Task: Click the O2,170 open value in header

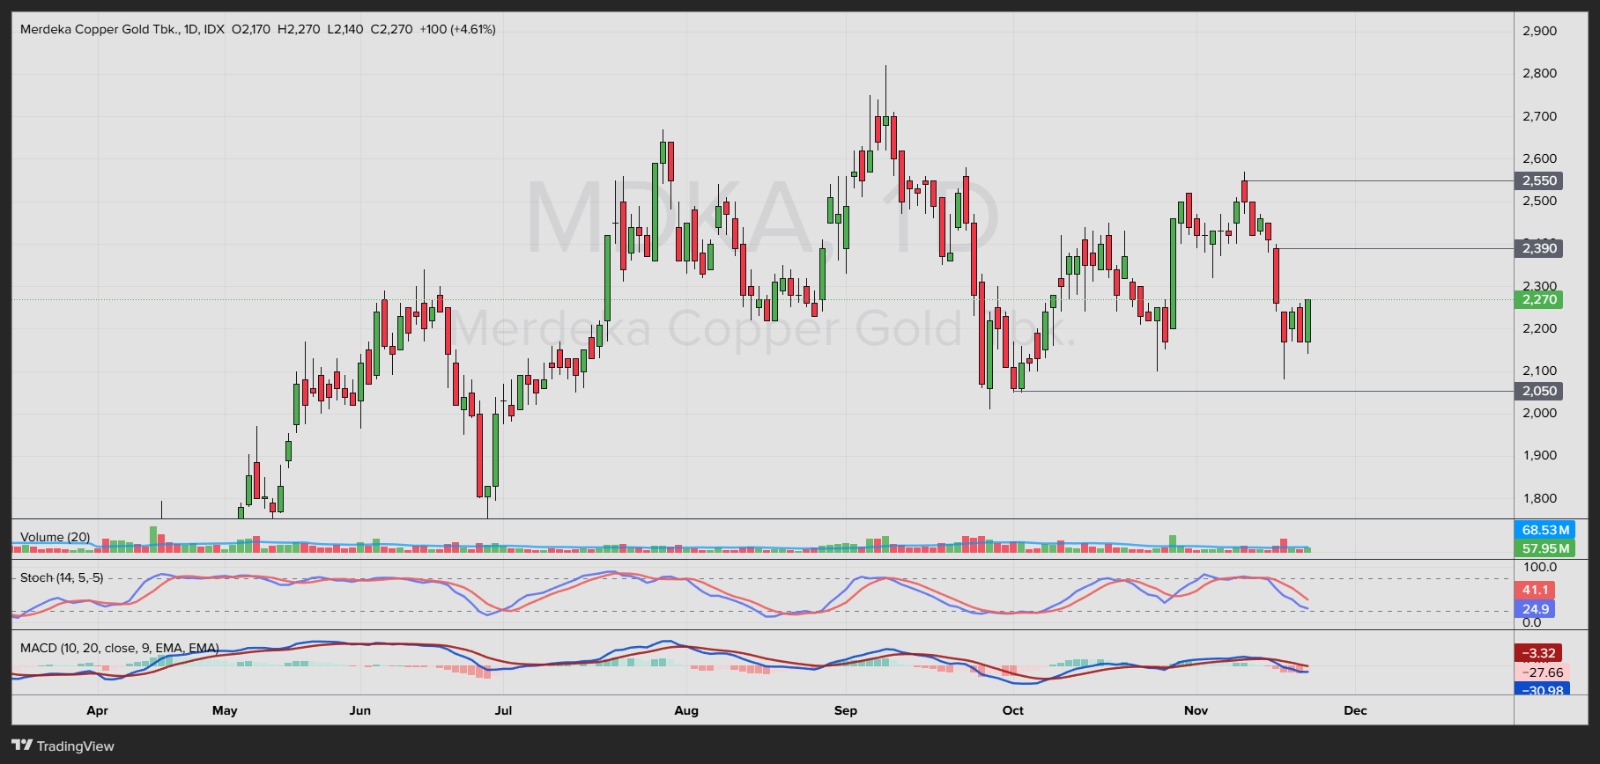Action: coord(251,29)
